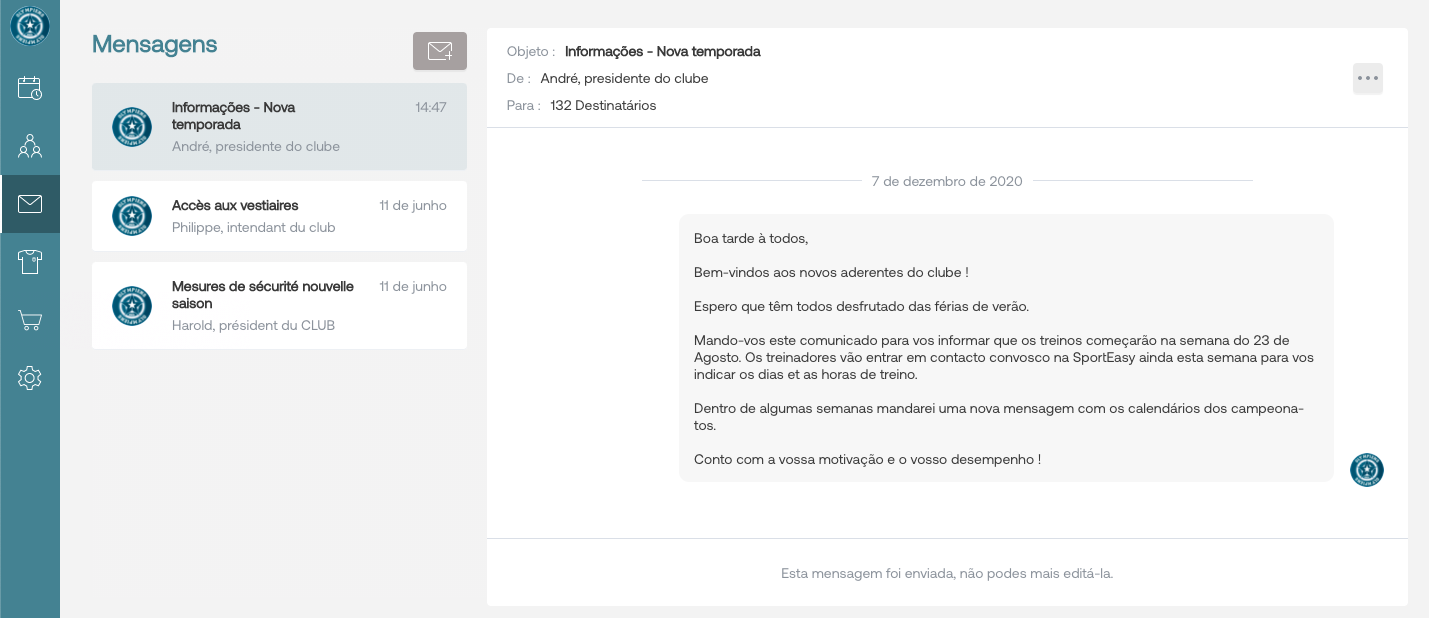The height and width of the screenshot is (618, 1429).
Task: Open 'Informações - Nova temporada' message
Action: click(279, 126)
